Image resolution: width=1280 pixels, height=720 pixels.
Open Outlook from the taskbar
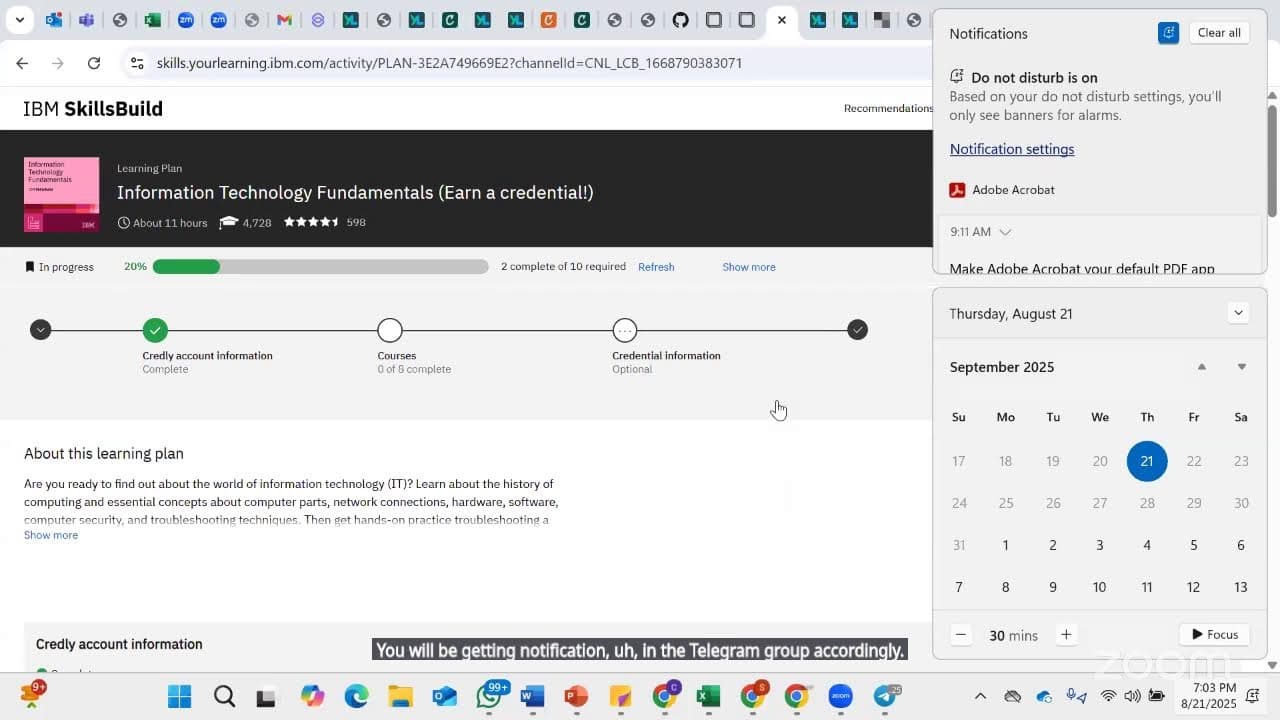444,696
